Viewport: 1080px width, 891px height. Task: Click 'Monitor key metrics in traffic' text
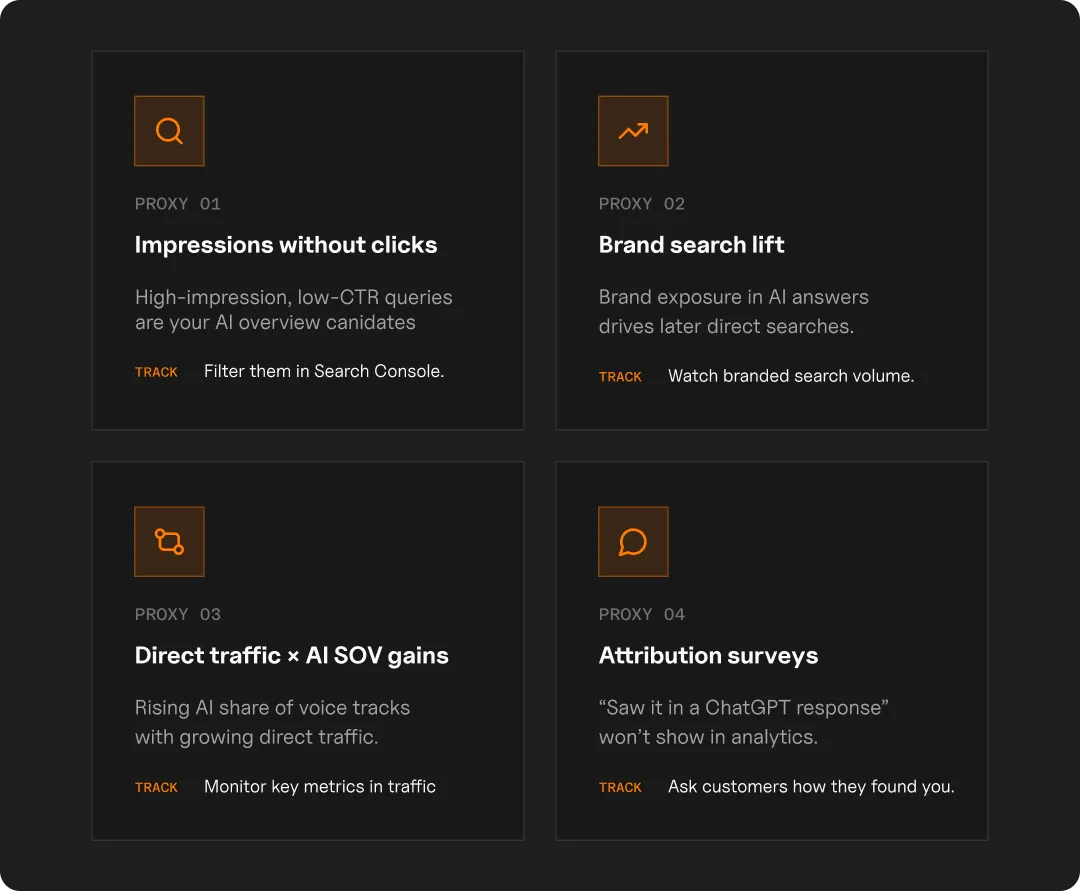point(320,786)
